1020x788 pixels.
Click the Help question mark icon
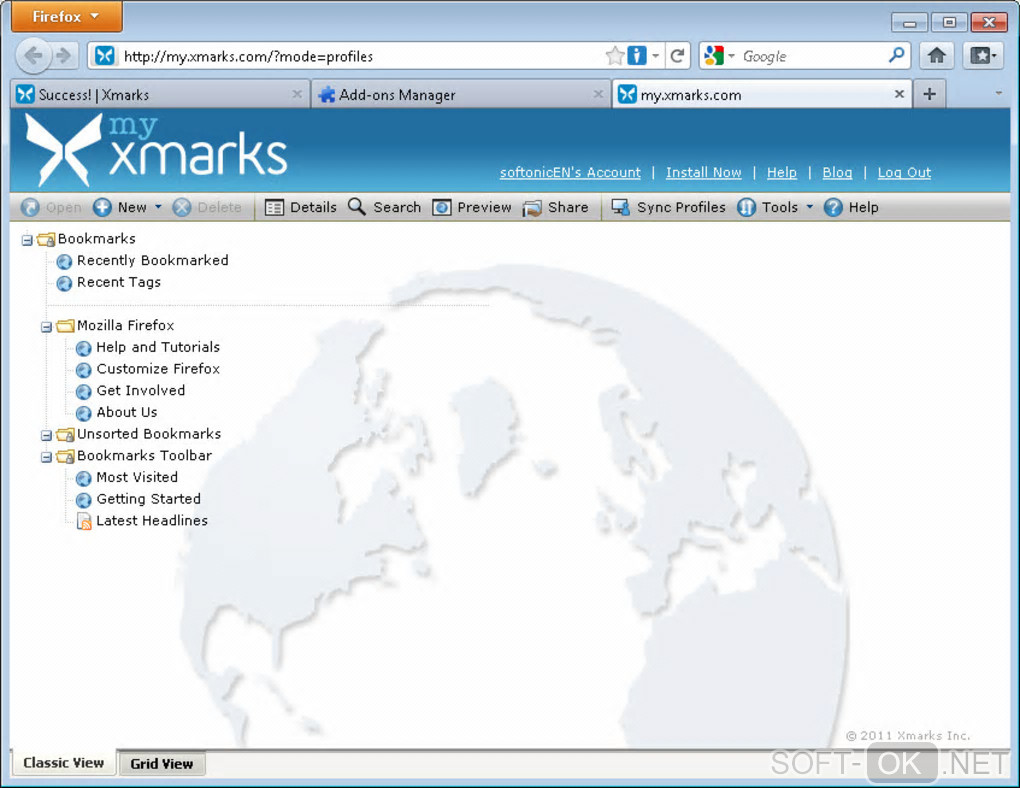click(833, 208)
